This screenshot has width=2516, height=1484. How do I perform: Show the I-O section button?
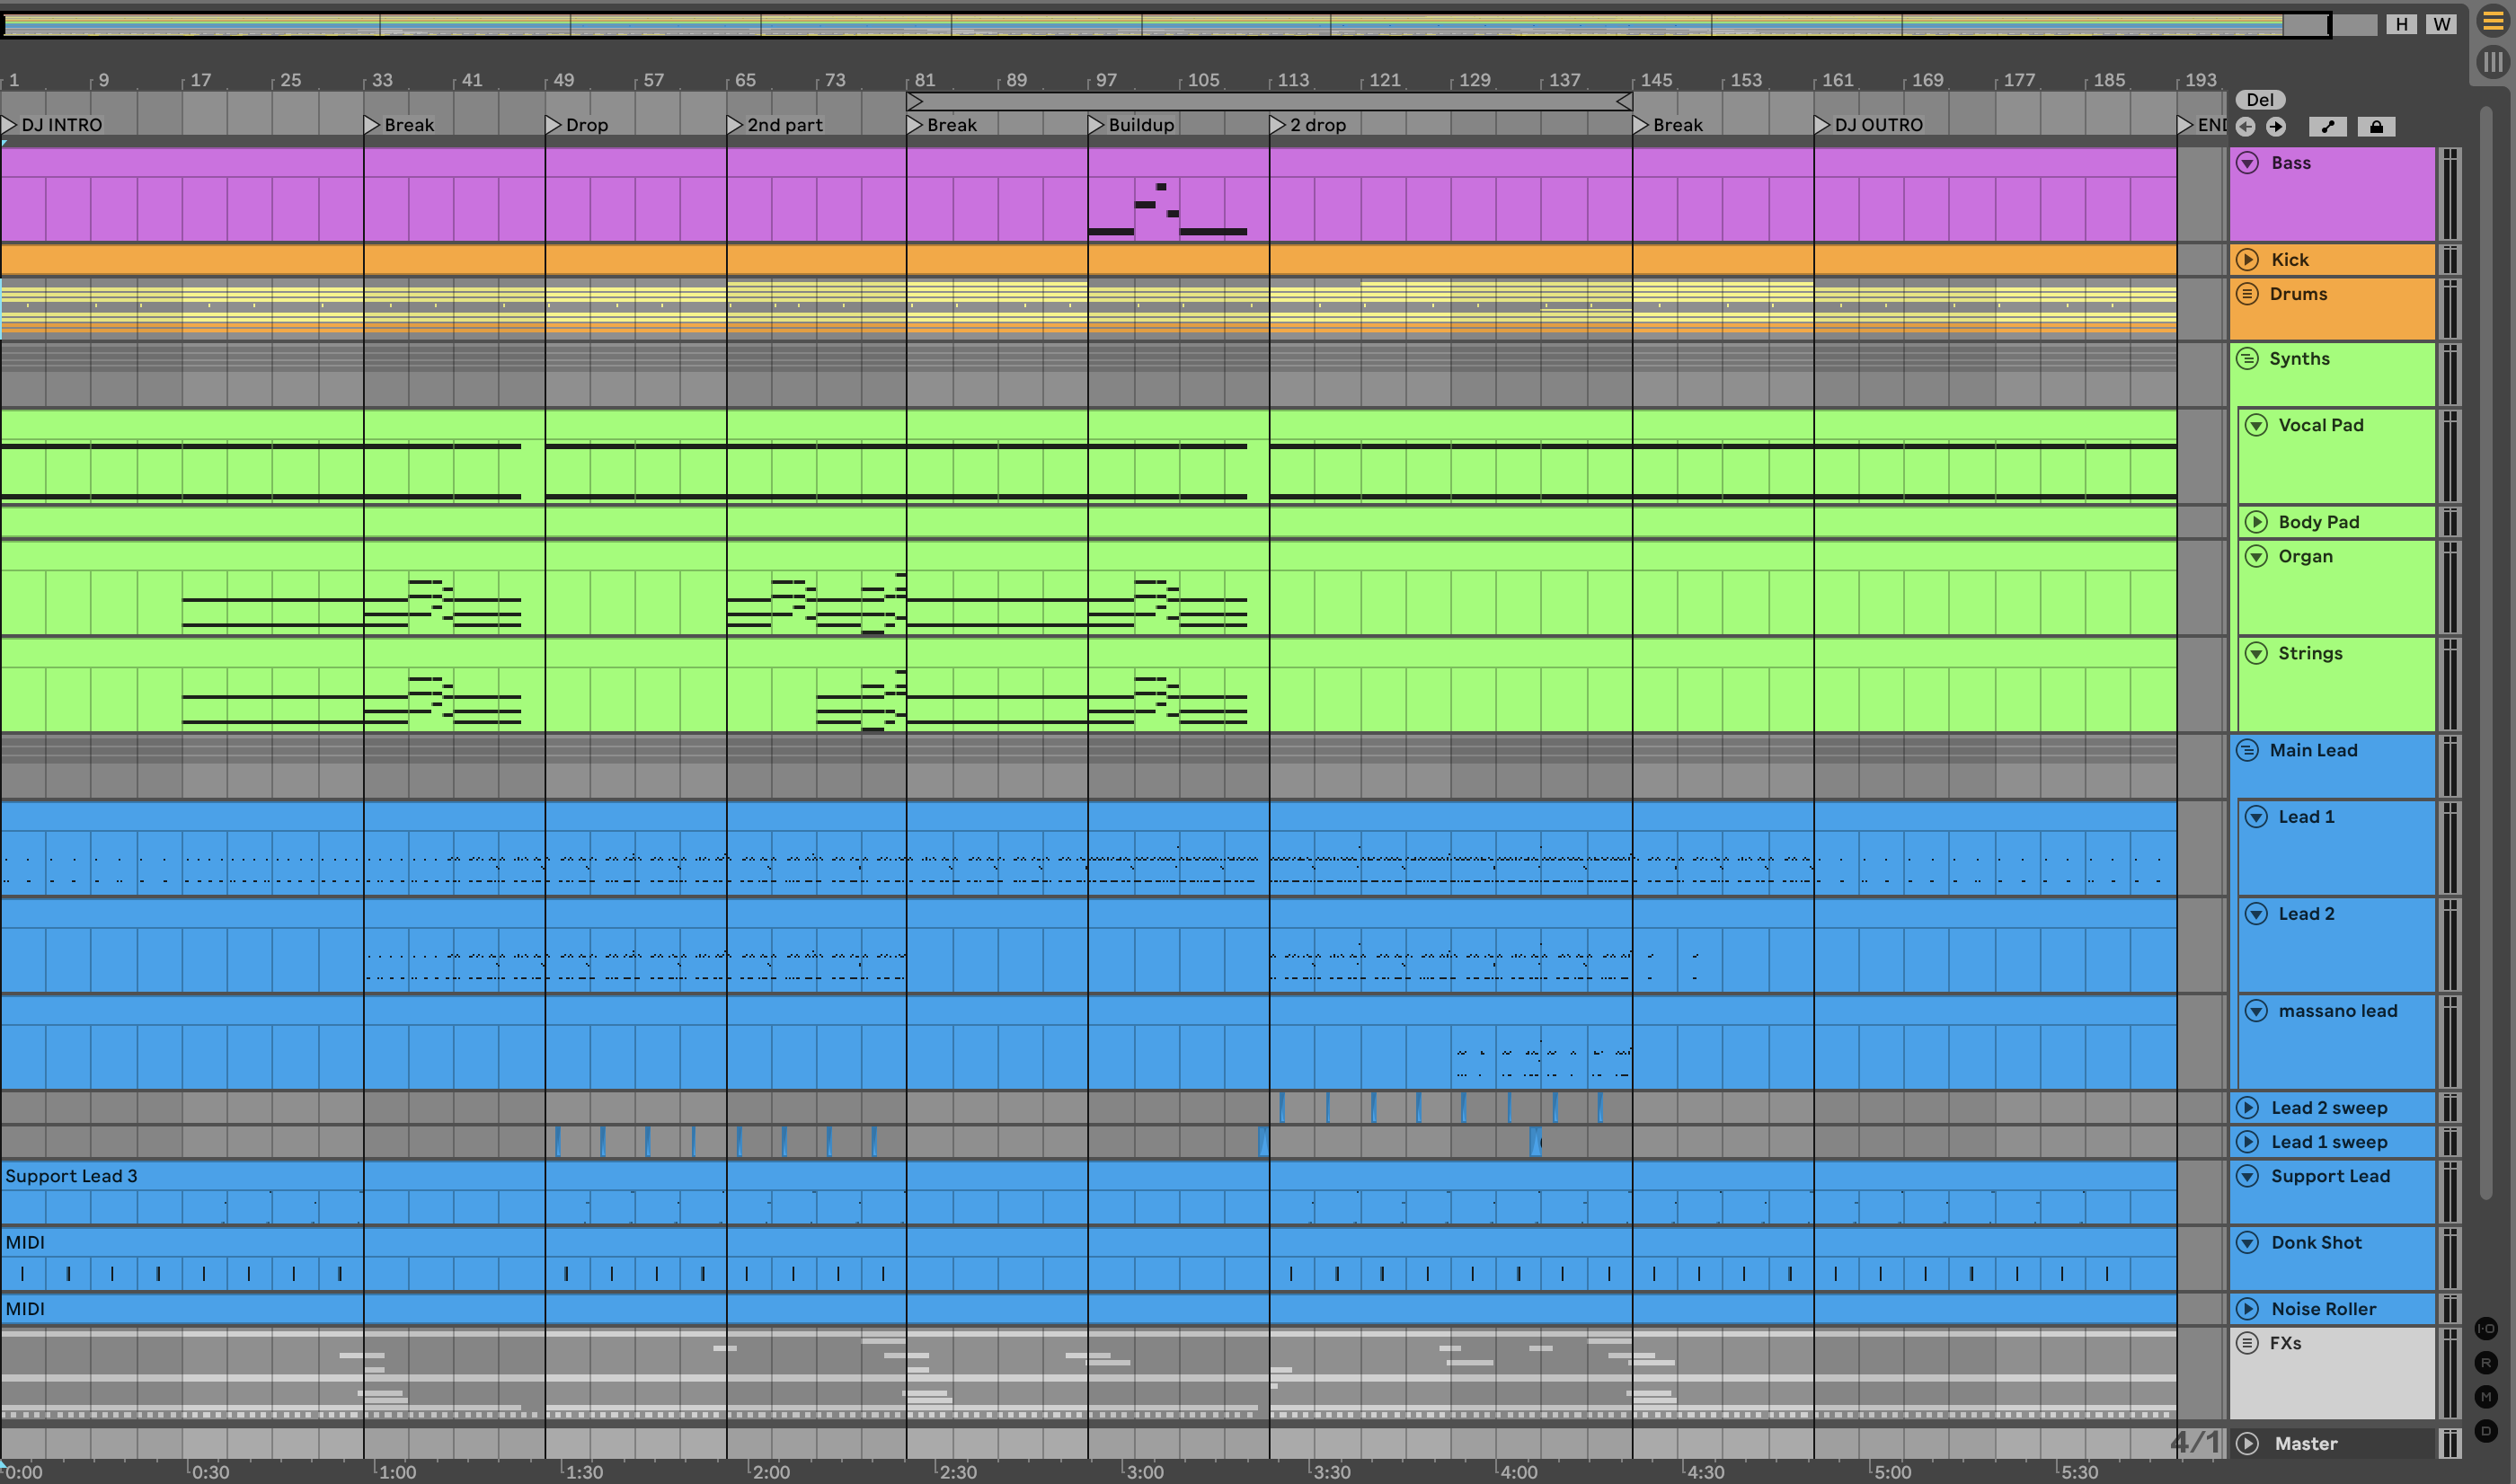pos(2486,1329)
